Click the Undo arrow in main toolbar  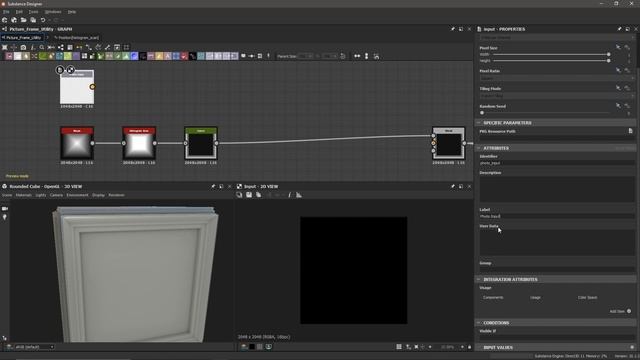43,20
